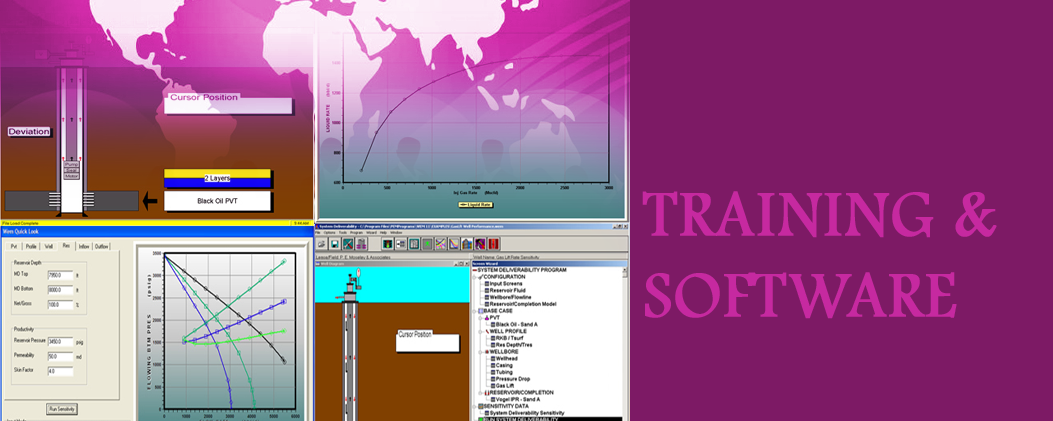Select Vogel IPR - Sand A item
The image size is (1053, 421).
pyautogui.click(x=518, y=400)
